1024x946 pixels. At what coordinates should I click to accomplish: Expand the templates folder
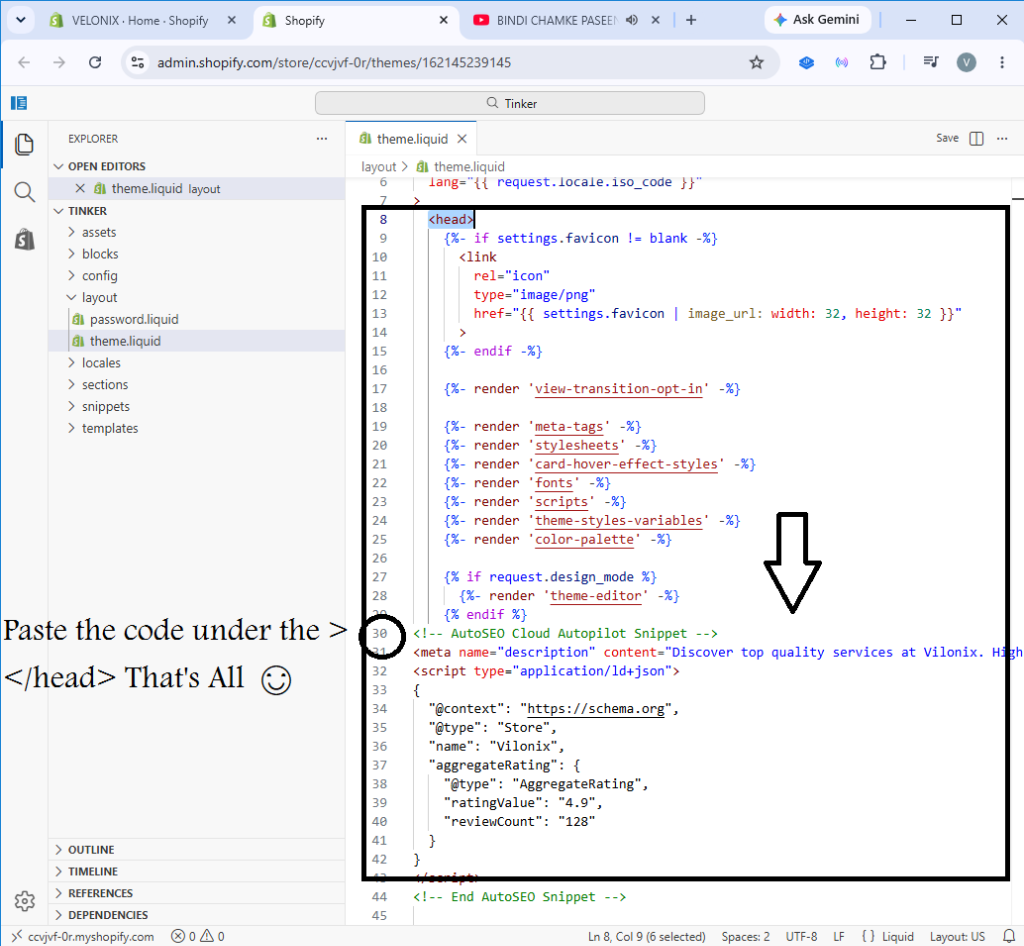pyautogui.click(x=110, y=428)
